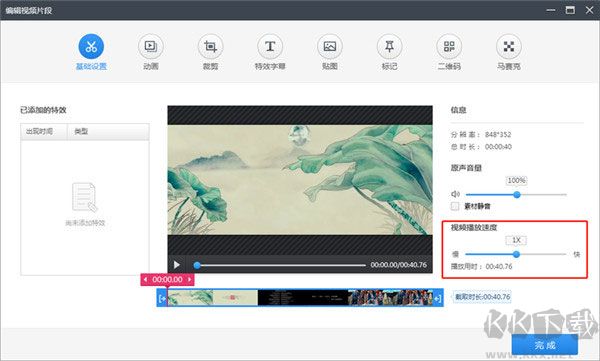Click the 已添加的特效 heading
This screenshot has width=600, height=361.
click(x=43, y=110)
